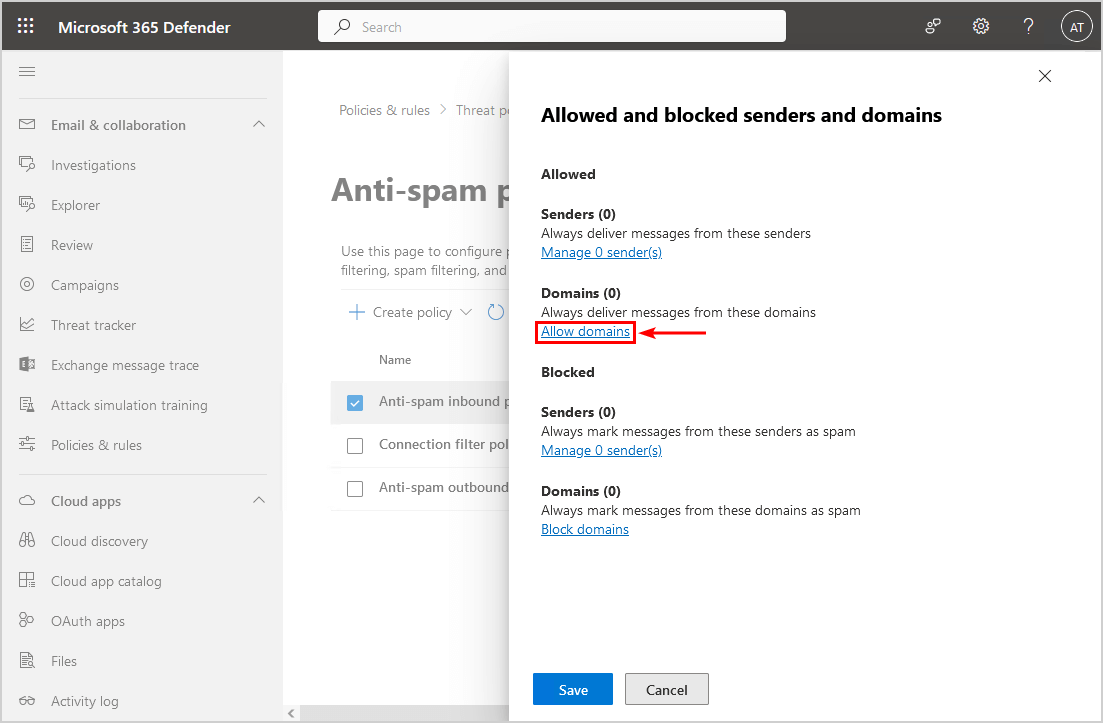Click the refresh icon beside Create policy
This screenshot has height=723, width=1103.
[x=496, y=312]
